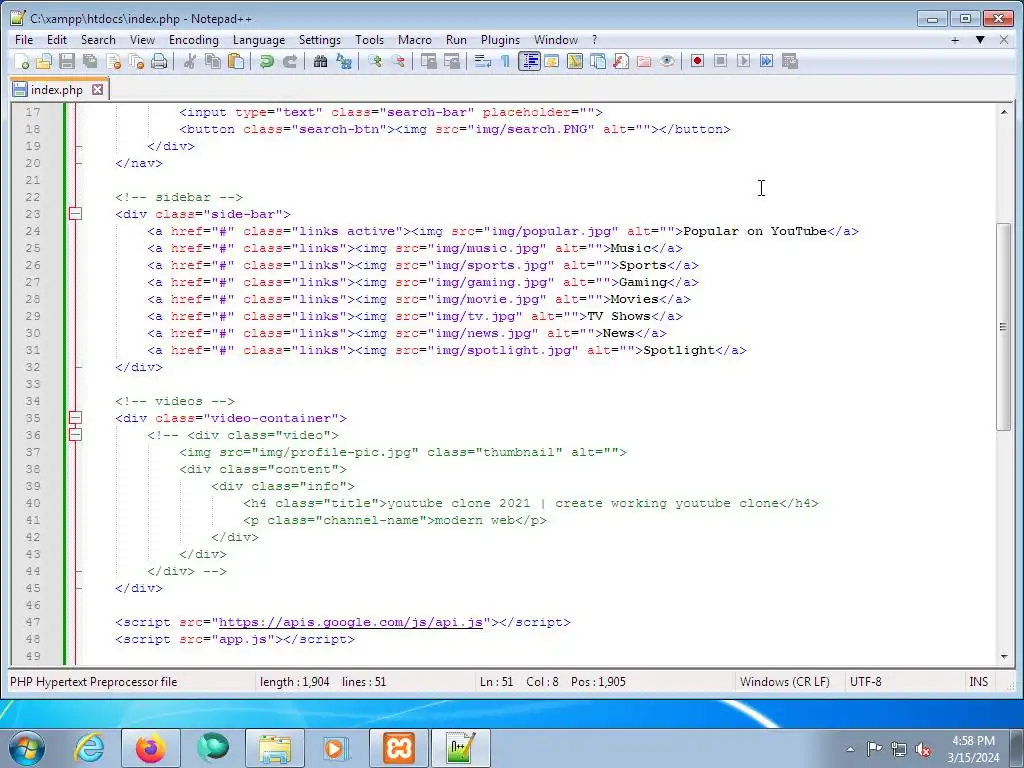Open the Language menu
The height and width of the screenshot is (768, 1024).
click(x=259, y=40)
